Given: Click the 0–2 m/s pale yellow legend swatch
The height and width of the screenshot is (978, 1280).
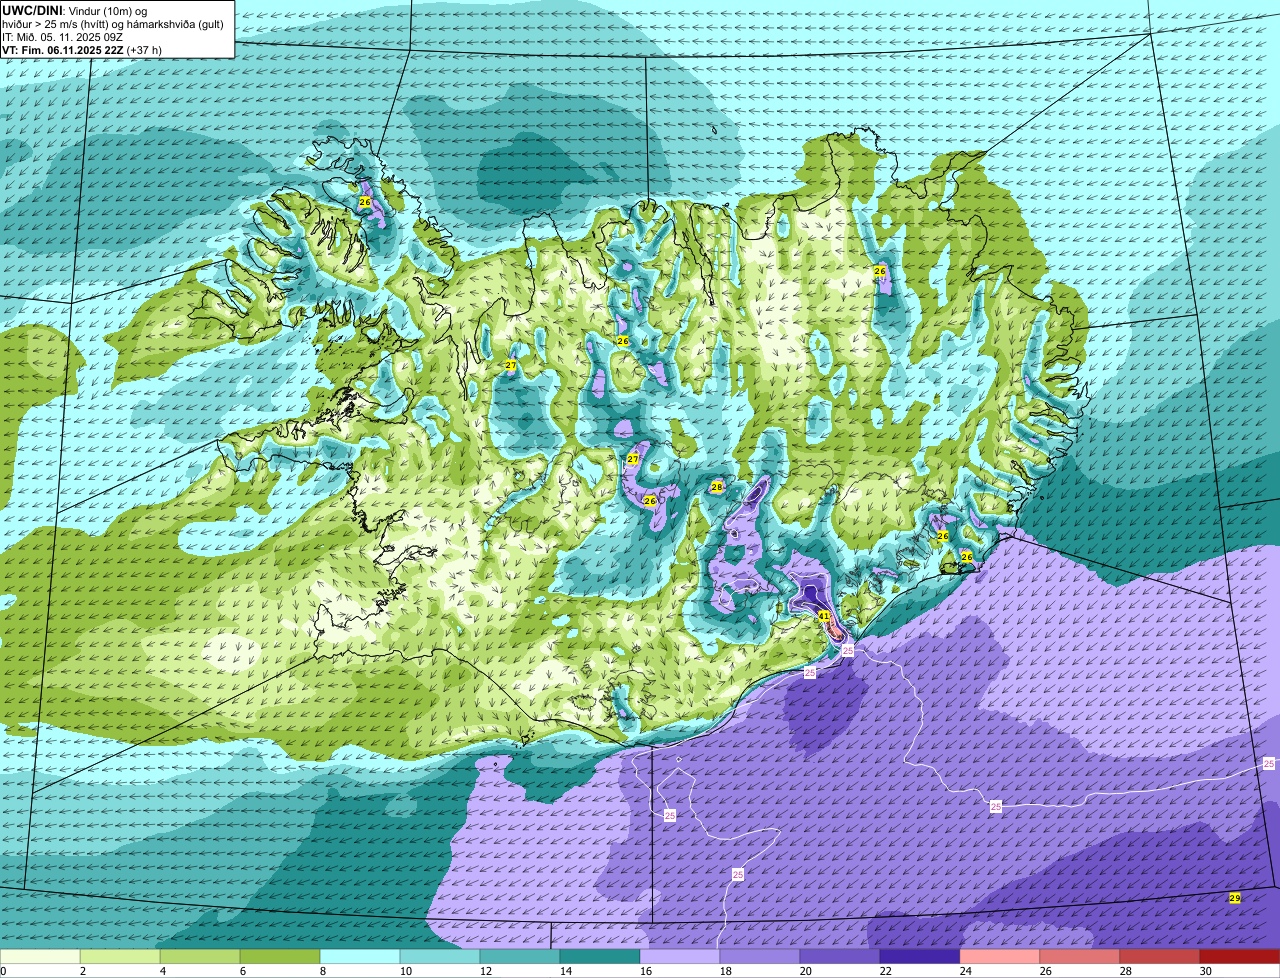Looking at the screenshot, I should click(x=40, y=956).
